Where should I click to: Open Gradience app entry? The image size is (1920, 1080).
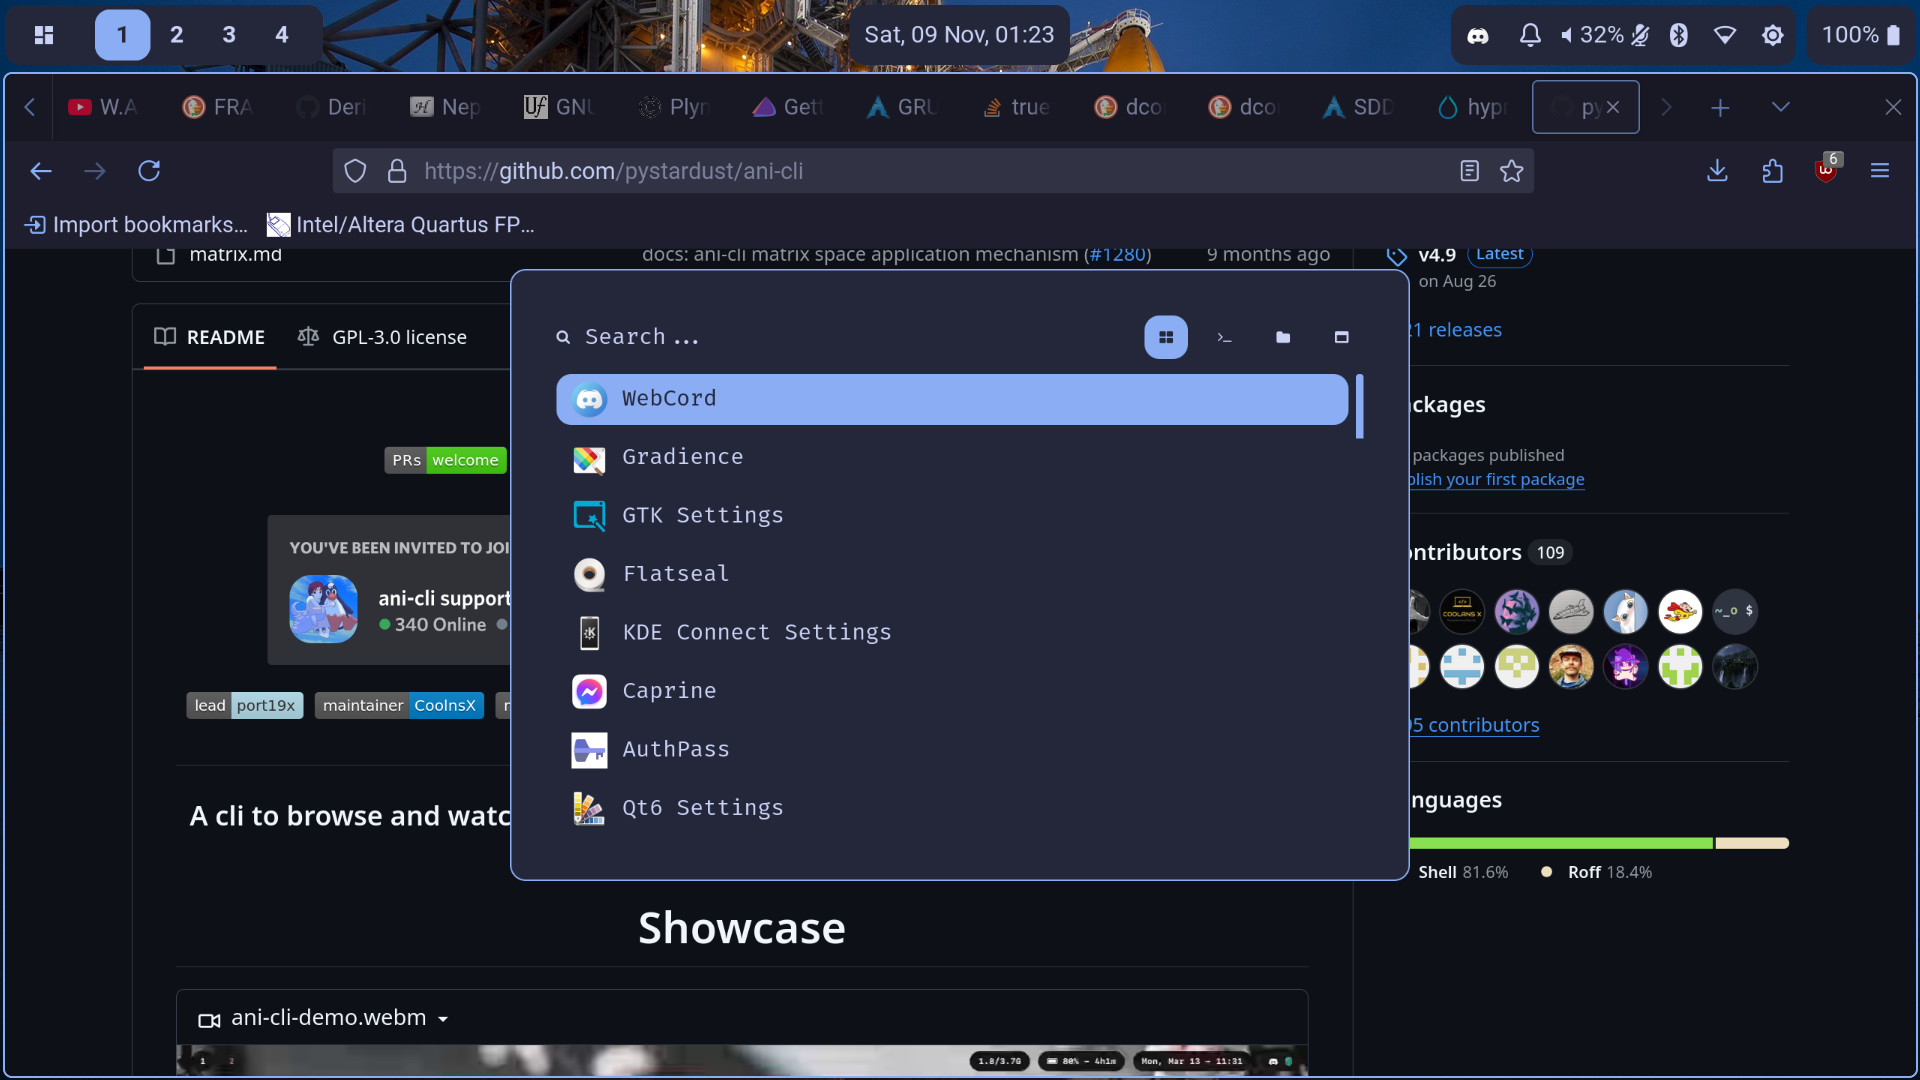(x=682, y=457)
